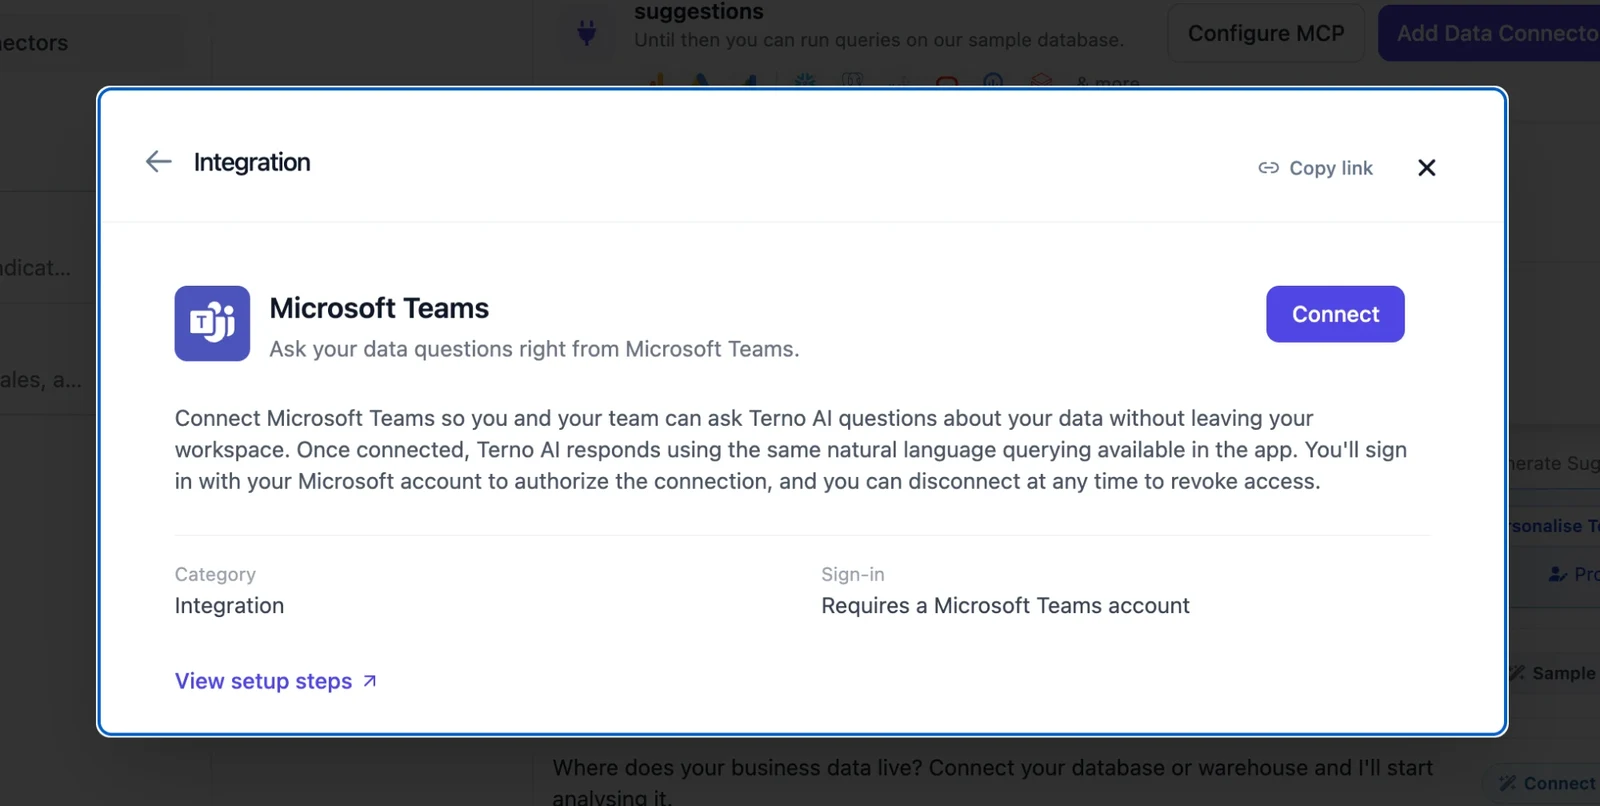This screenshot has width=1600, height=806.
Task: Click Add Data Connector in background page
Action: [x=1489, y=33]
